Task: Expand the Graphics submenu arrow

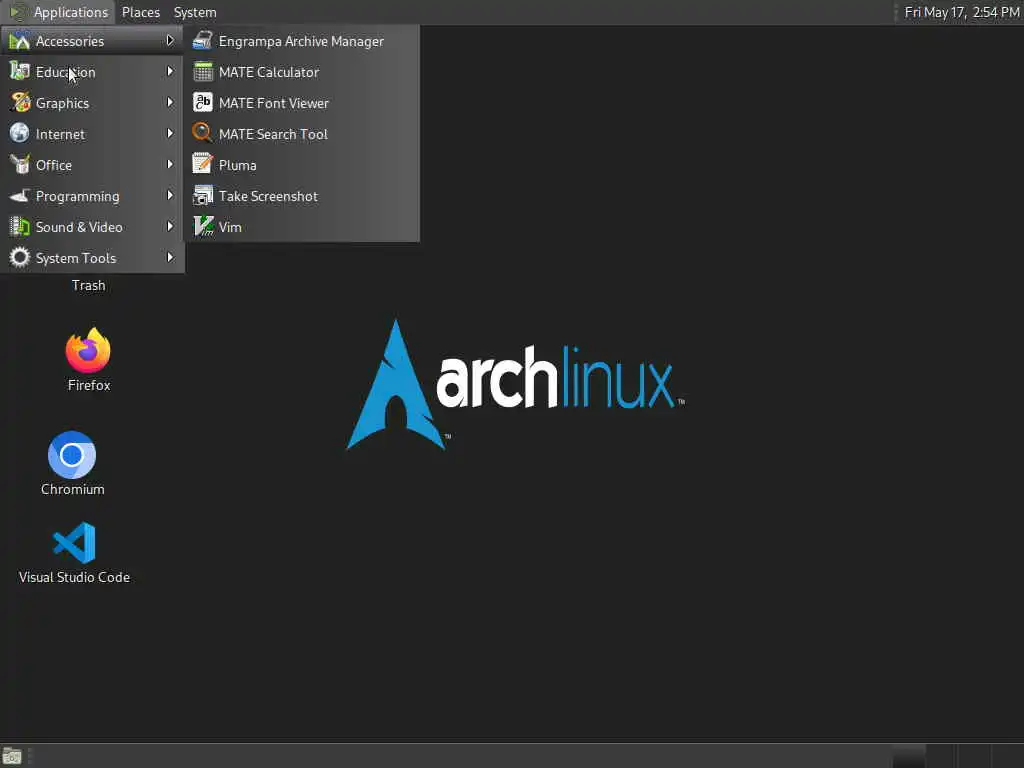Action: coord(170,103)
